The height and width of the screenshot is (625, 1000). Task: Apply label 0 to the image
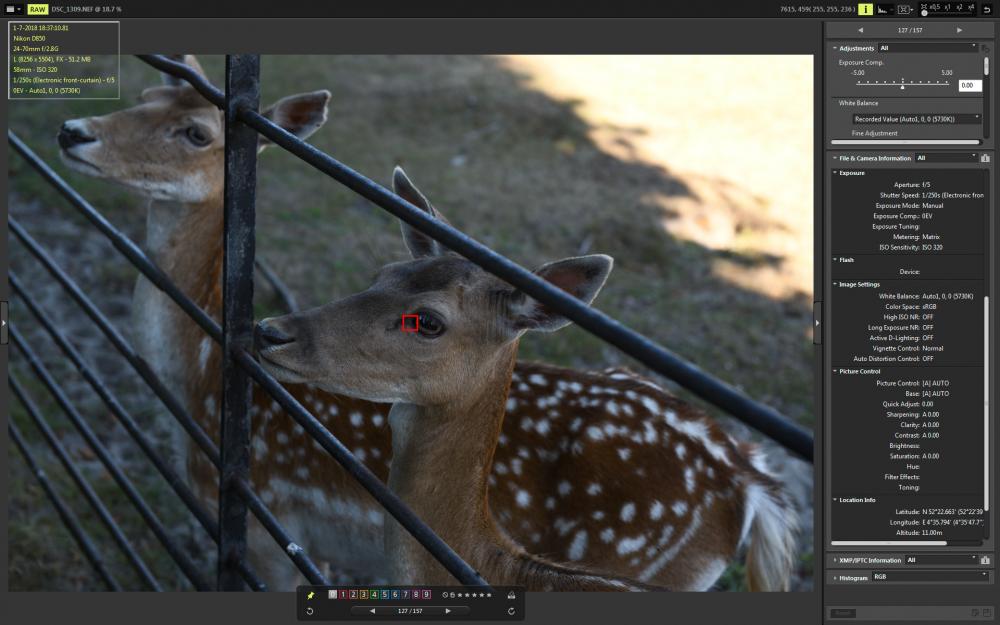click(x=332, y=594)
